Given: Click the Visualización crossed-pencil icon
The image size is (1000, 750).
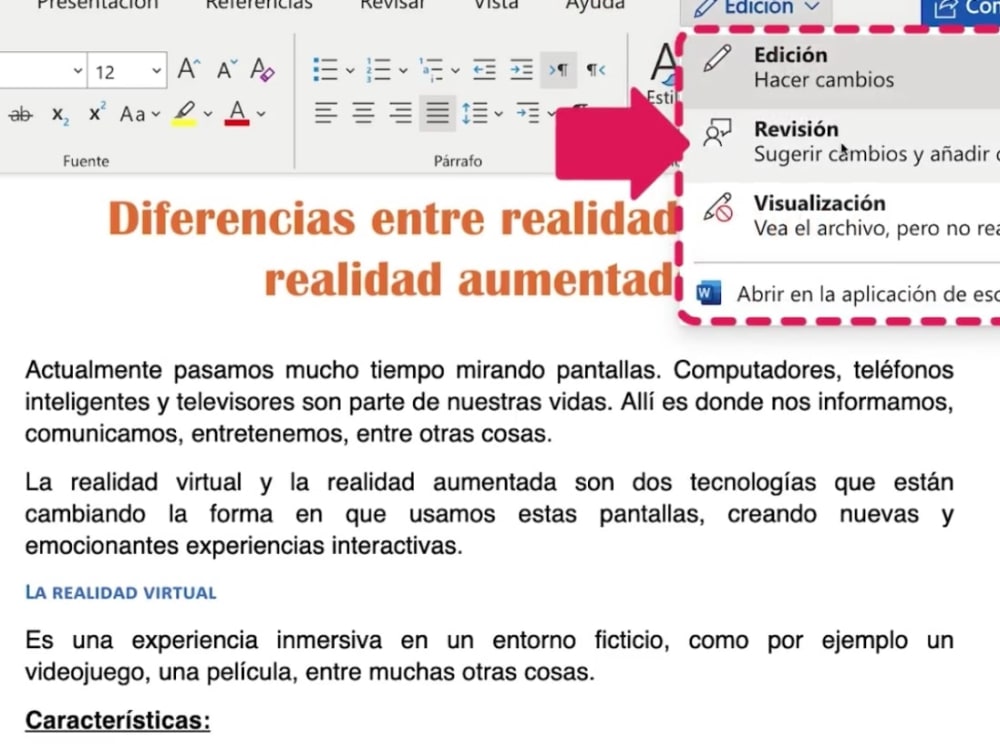Looking at the screenshot, I should pos(717,207).
